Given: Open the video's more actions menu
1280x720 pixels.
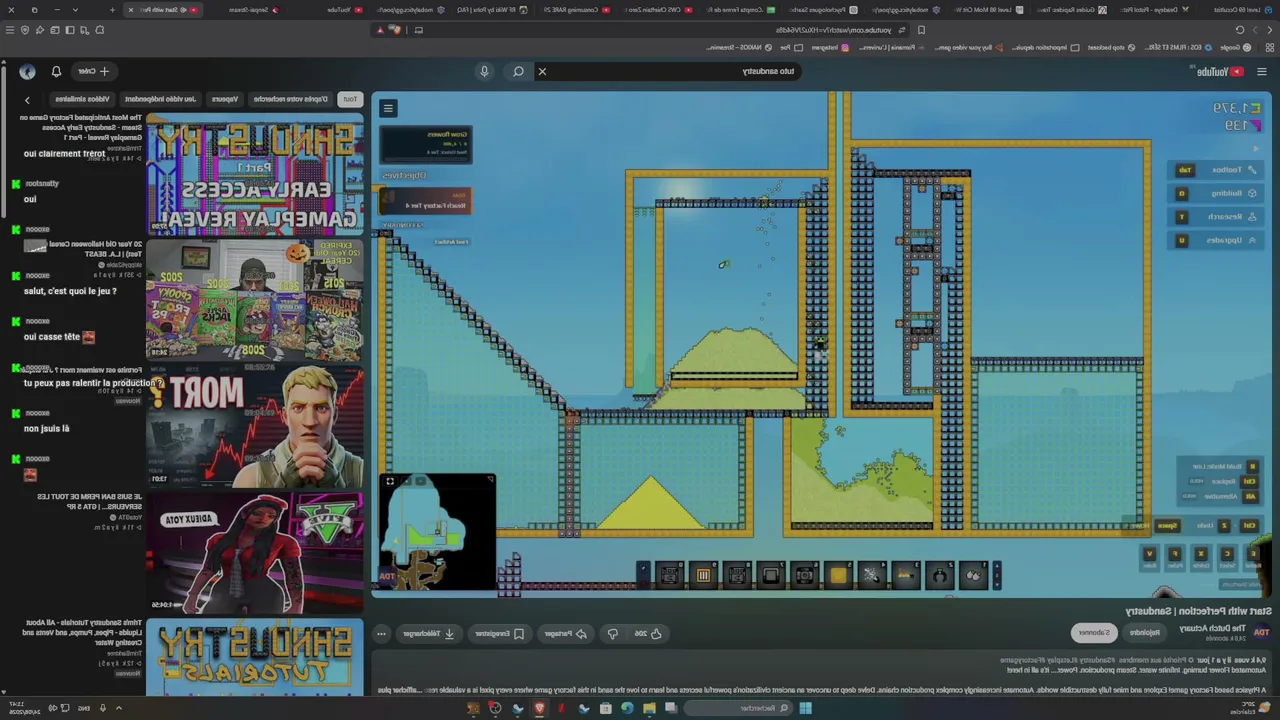Looking at the screenshot, I should 381,633.
